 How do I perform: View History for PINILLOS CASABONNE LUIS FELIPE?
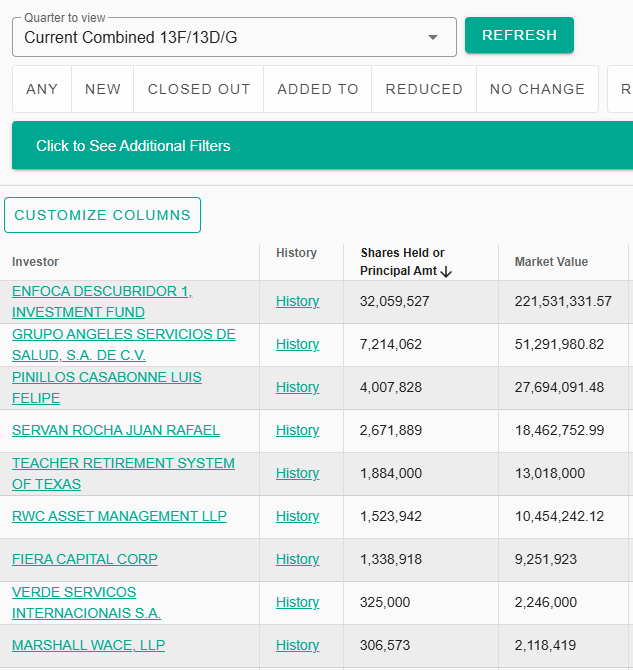point(297,388)
